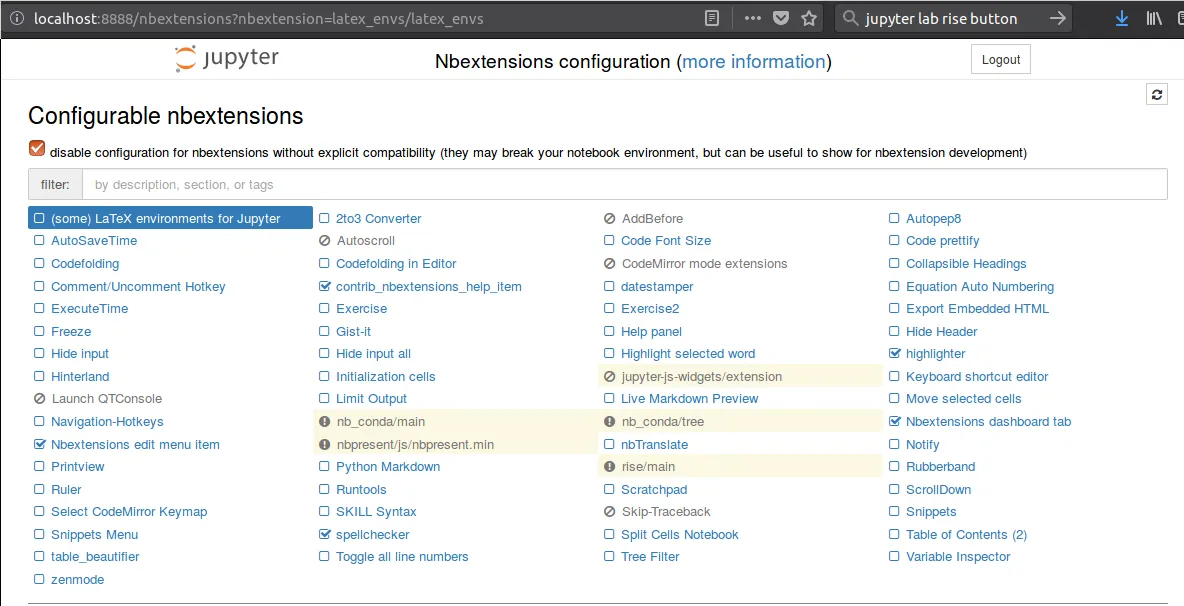Click the Jupyter logo
Screen dimensions: 1184x606
[226, 59]
